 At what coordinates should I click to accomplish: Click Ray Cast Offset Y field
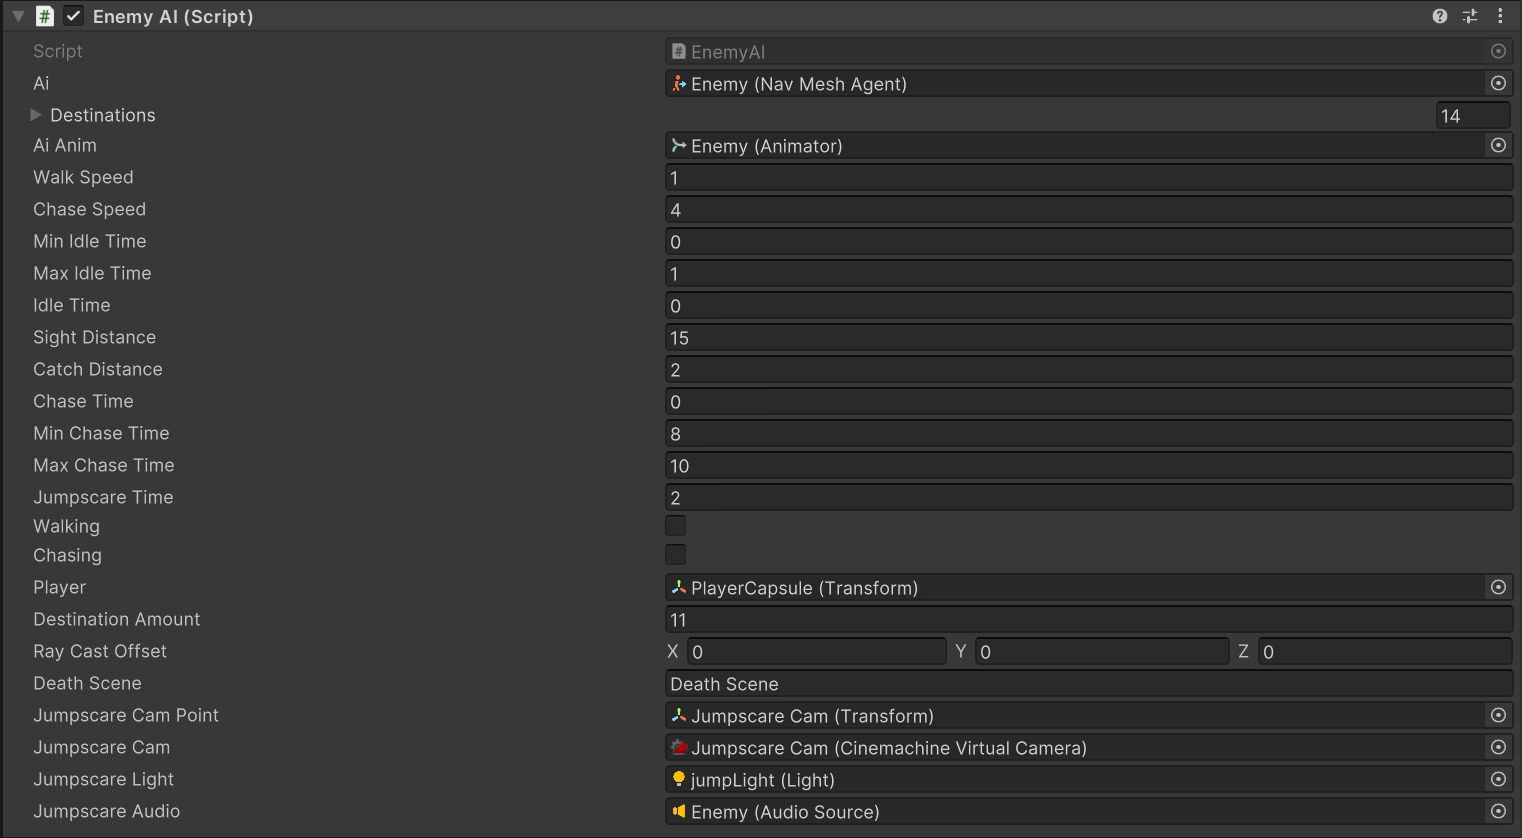click(1102, 652)
